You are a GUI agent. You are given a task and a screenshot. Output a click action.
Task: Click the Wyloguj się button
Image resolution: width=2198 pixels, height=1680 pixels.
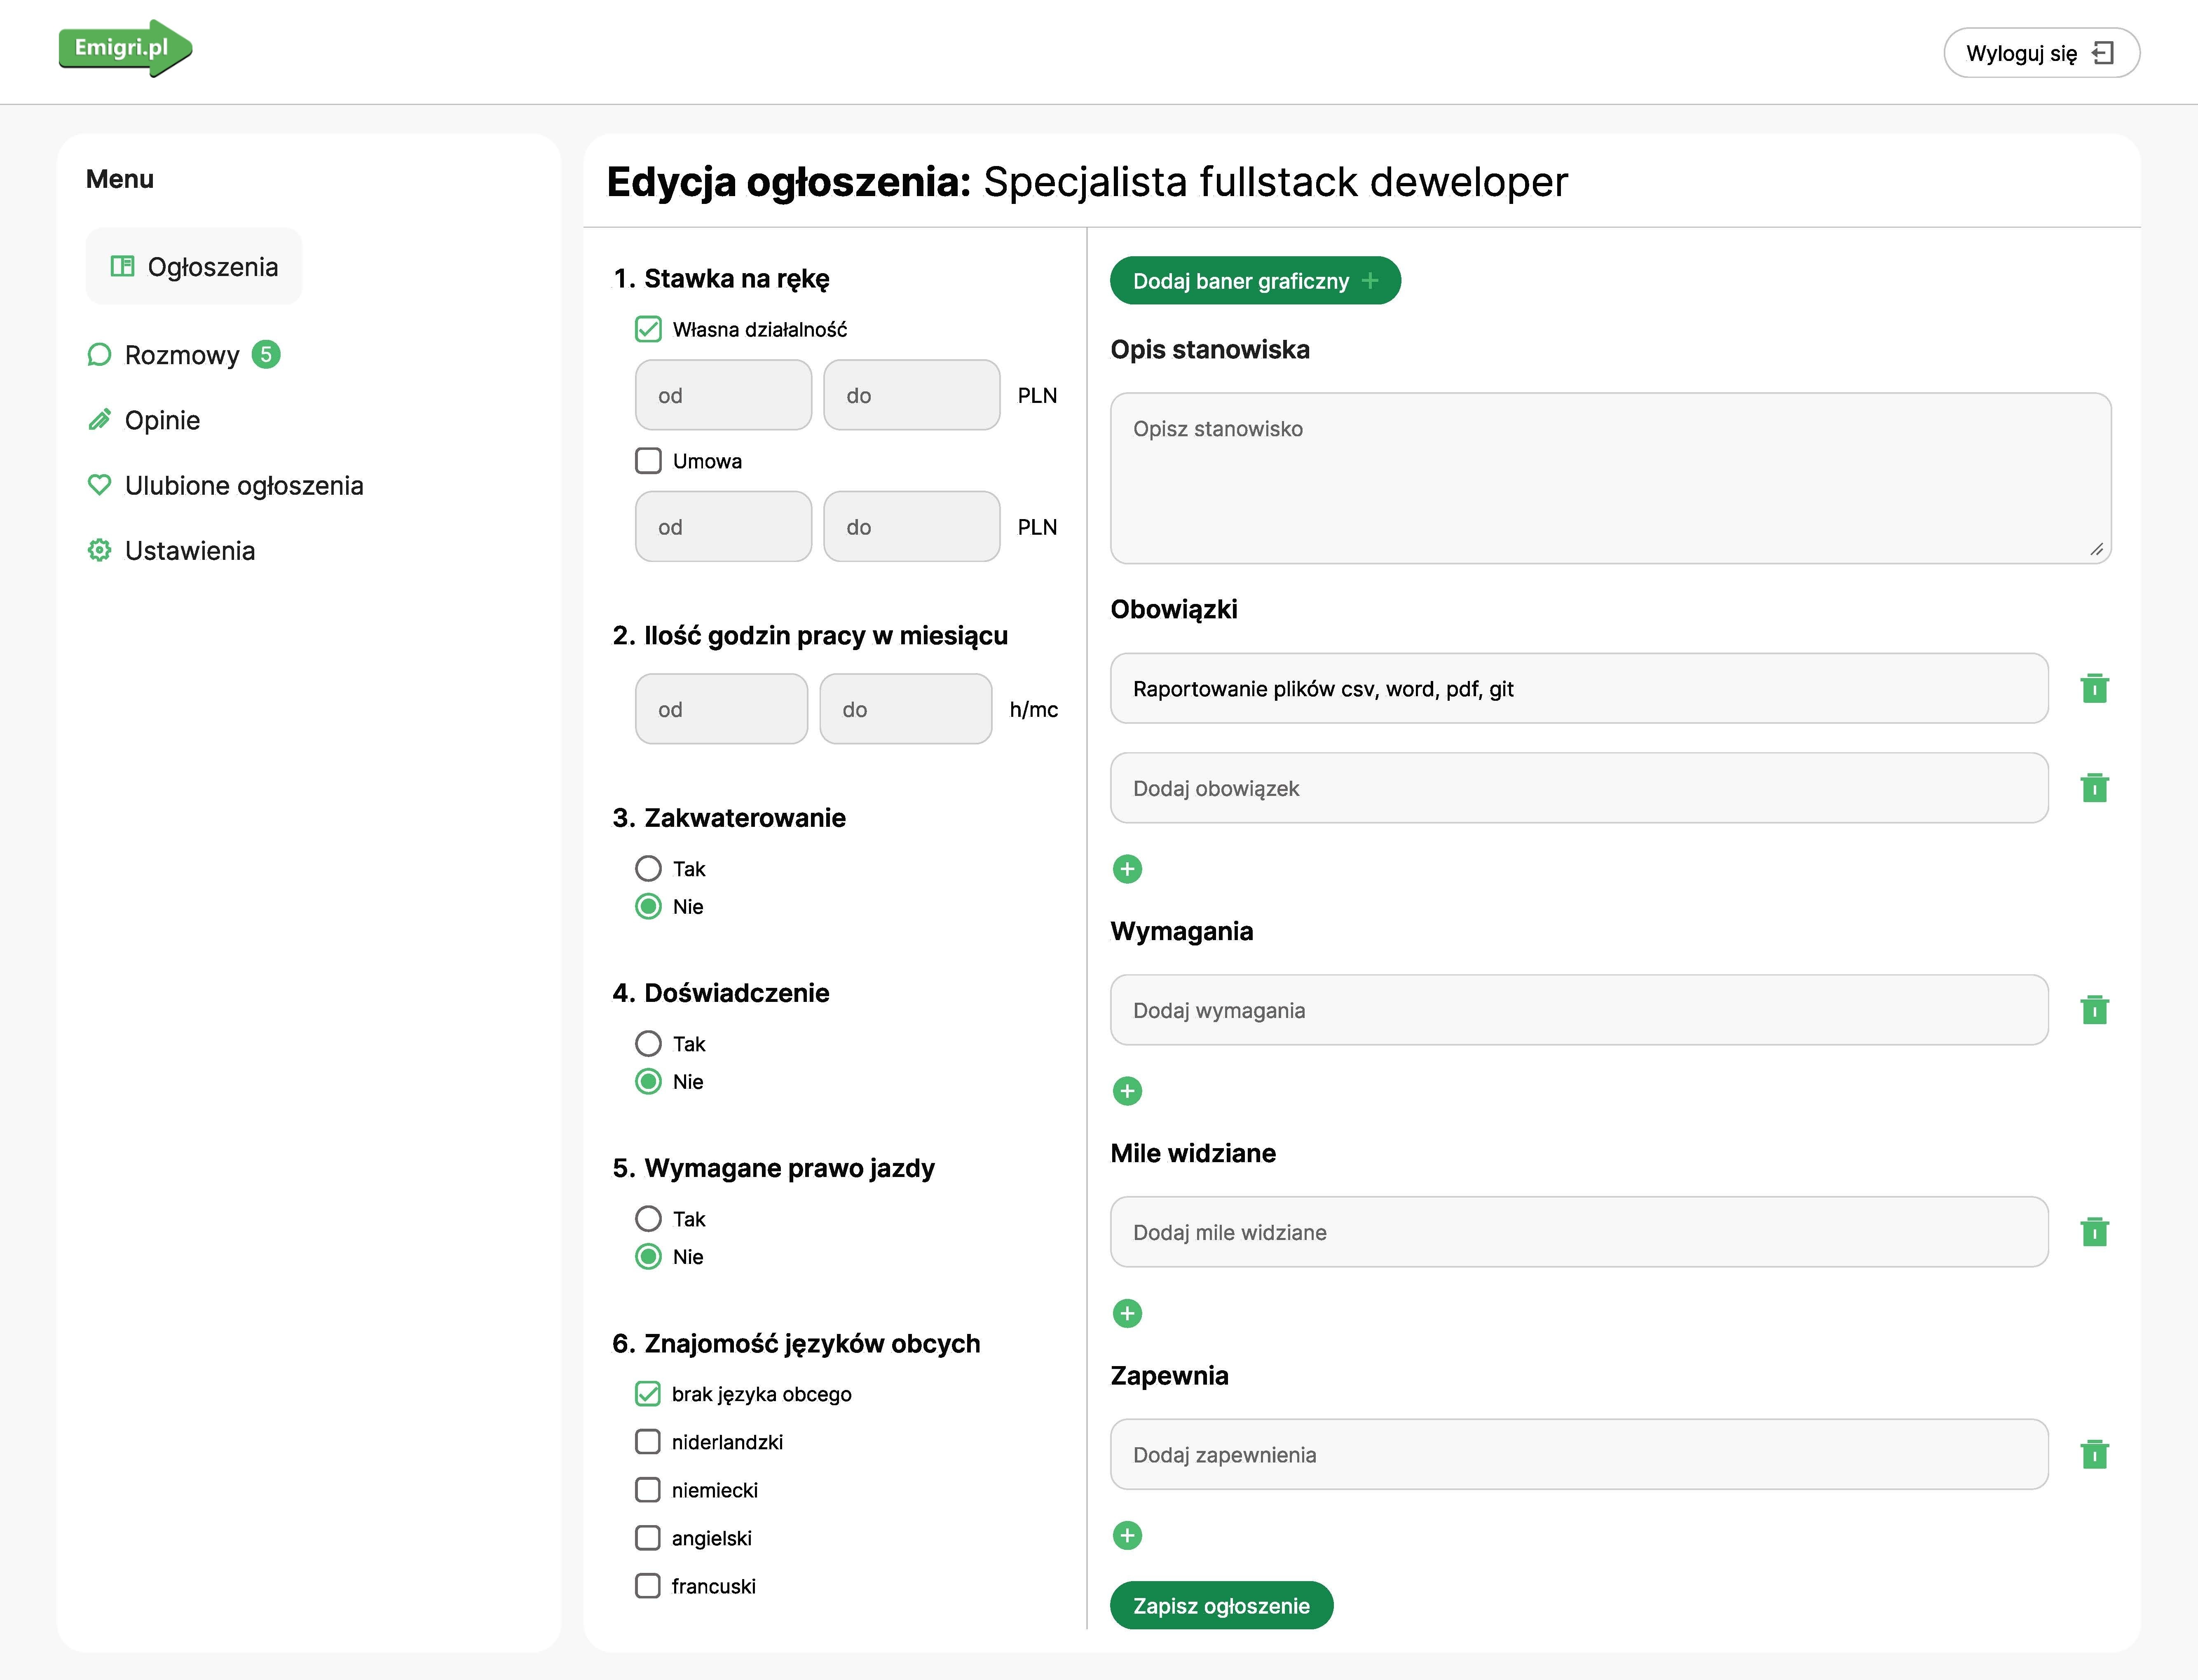[x=2041, y=53]
